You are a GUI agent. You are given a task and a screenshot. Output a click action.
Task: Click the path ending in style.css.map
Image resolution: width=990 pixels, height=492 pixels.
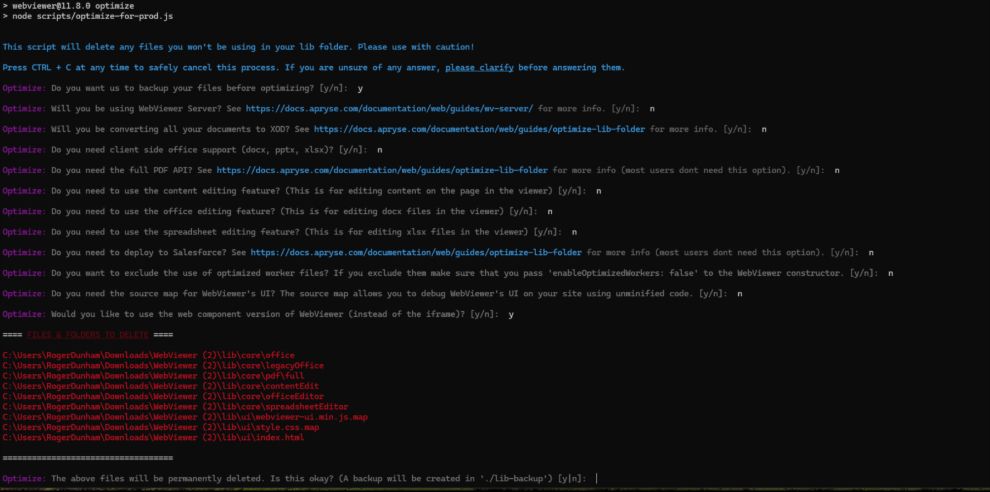pyautogui.click(x=160, y=428)
